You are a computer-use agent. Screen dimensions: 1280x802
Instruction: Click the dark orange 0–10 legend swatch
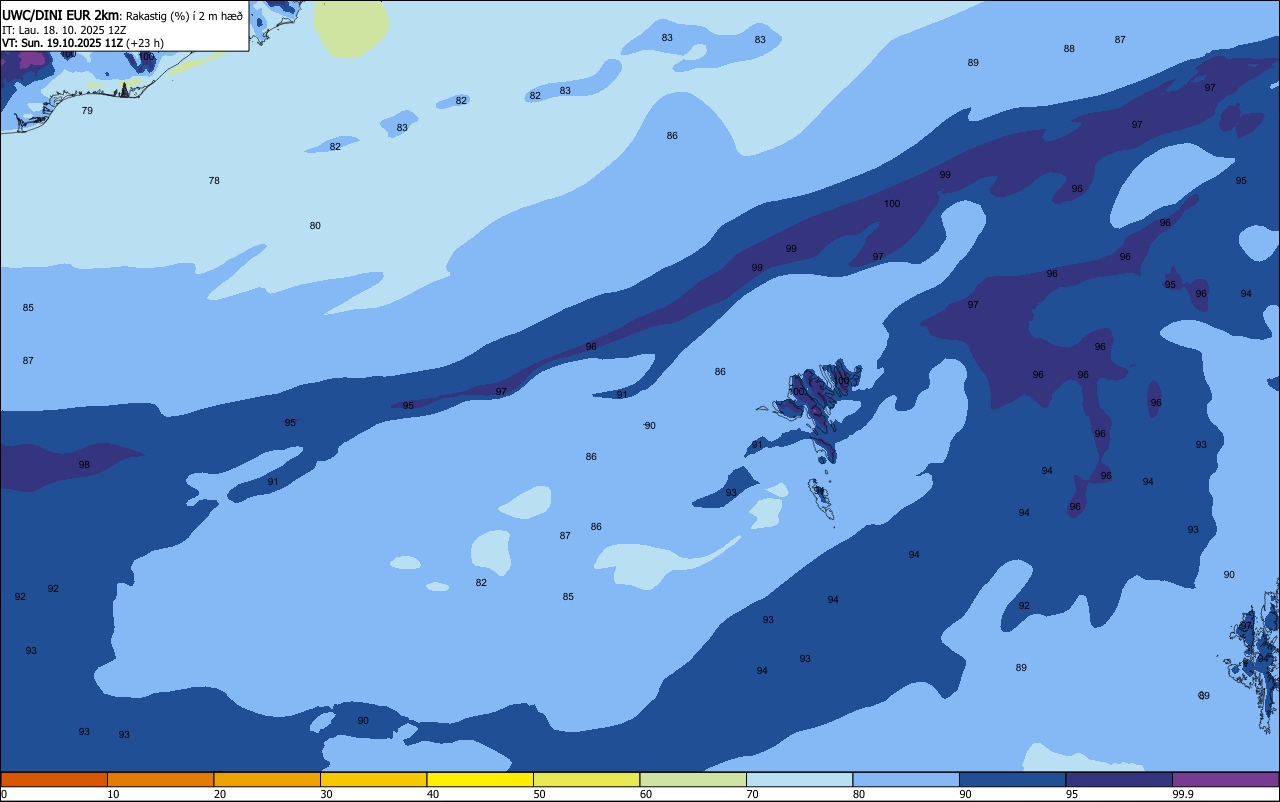coord(54,779)
